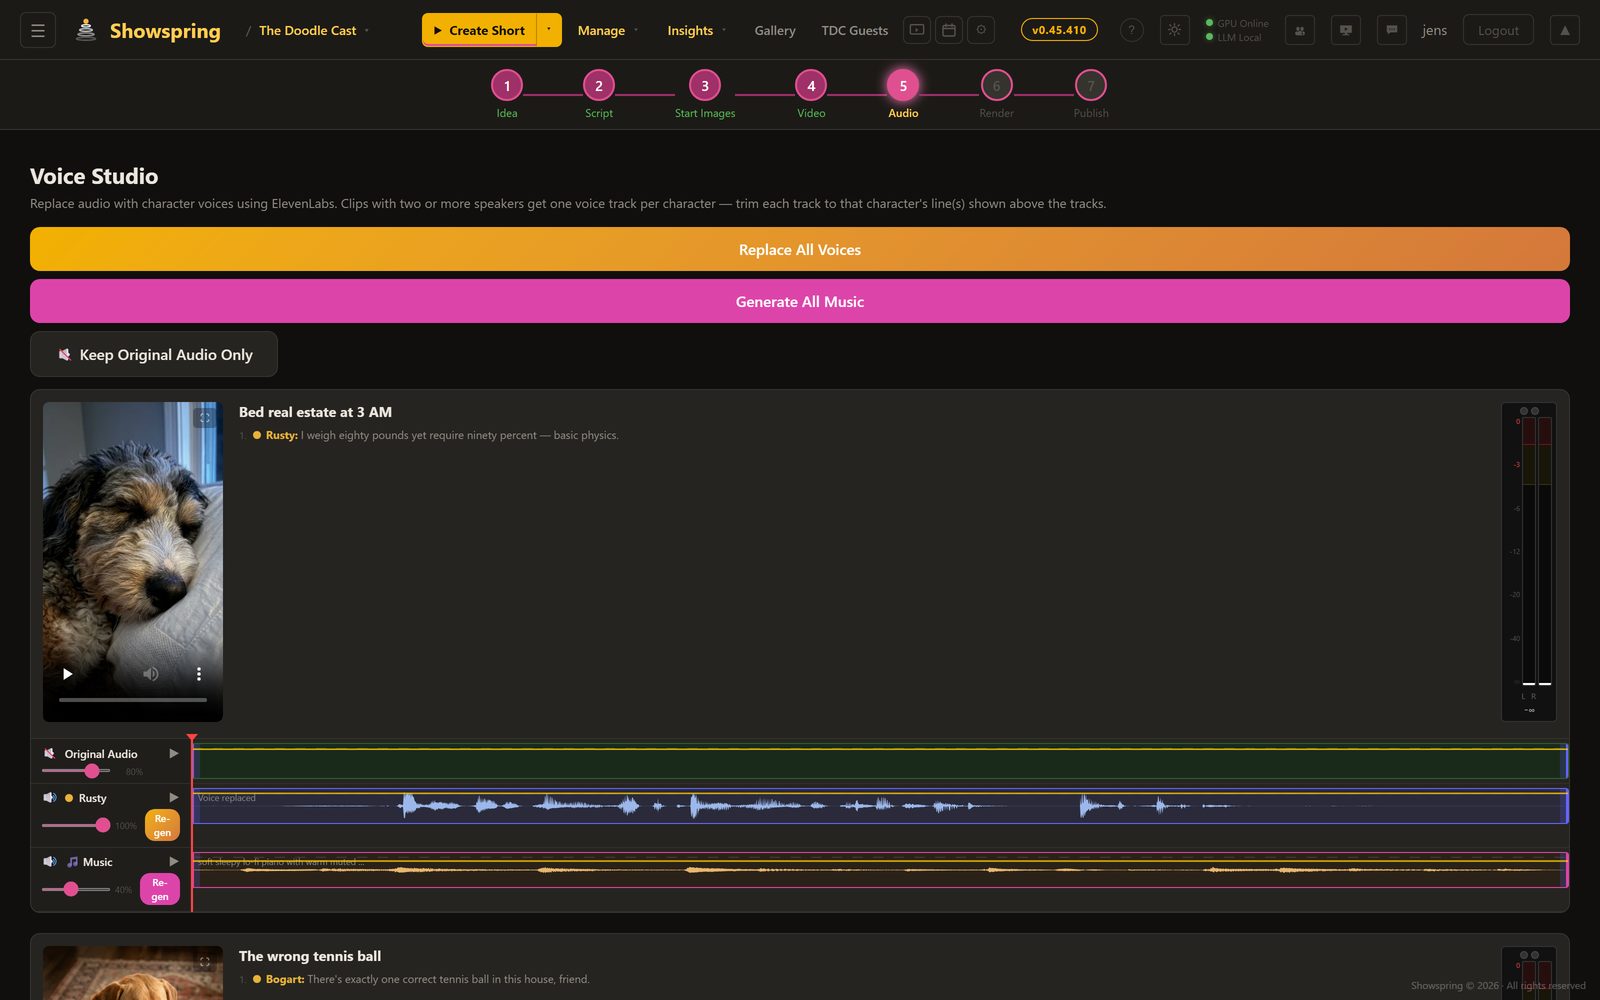The image size is (1600, 1000).
Task: Mute the Rusty voice track
Action: coord(49,797)
